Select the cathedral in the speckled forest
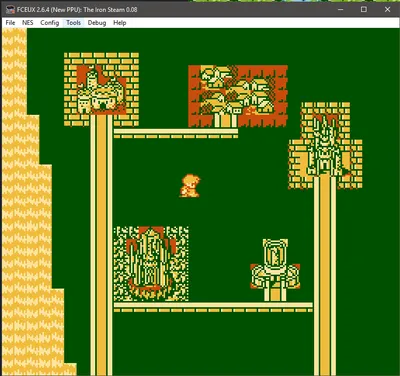The image size is (400, 376). [x=151, y=263]
